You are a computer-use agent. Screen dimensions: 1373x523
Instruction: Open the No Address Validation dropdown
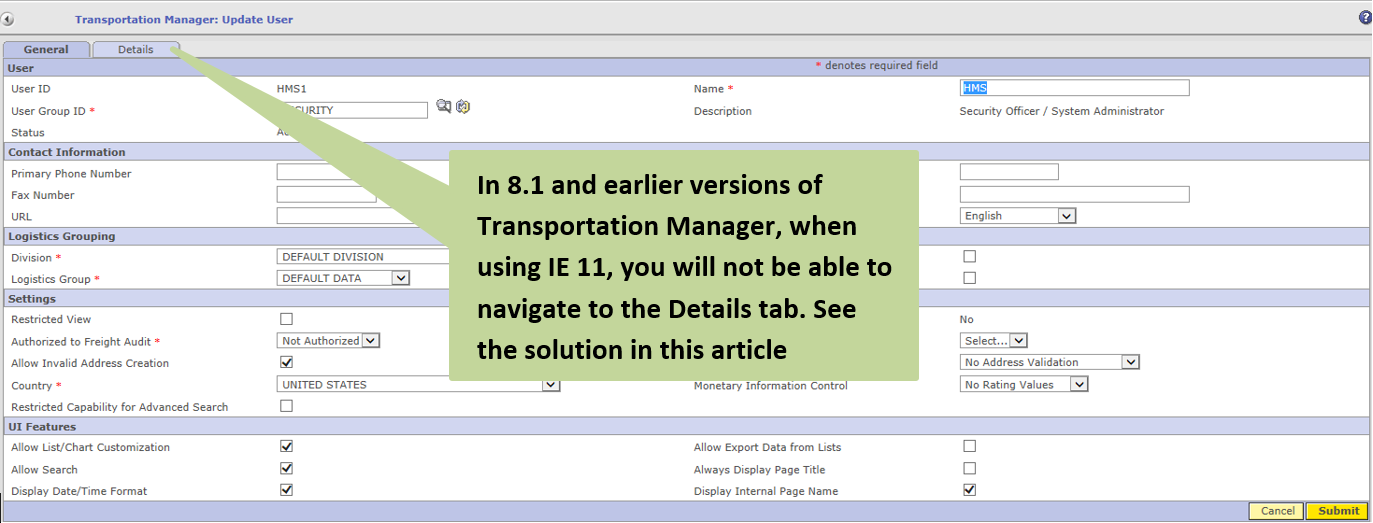(1050, 363)
